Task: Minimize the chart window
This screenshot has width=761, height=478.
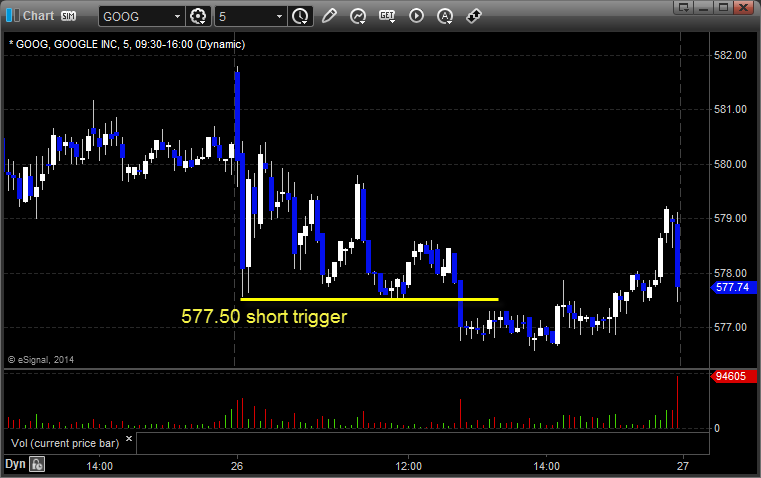Action: [704, 7]
